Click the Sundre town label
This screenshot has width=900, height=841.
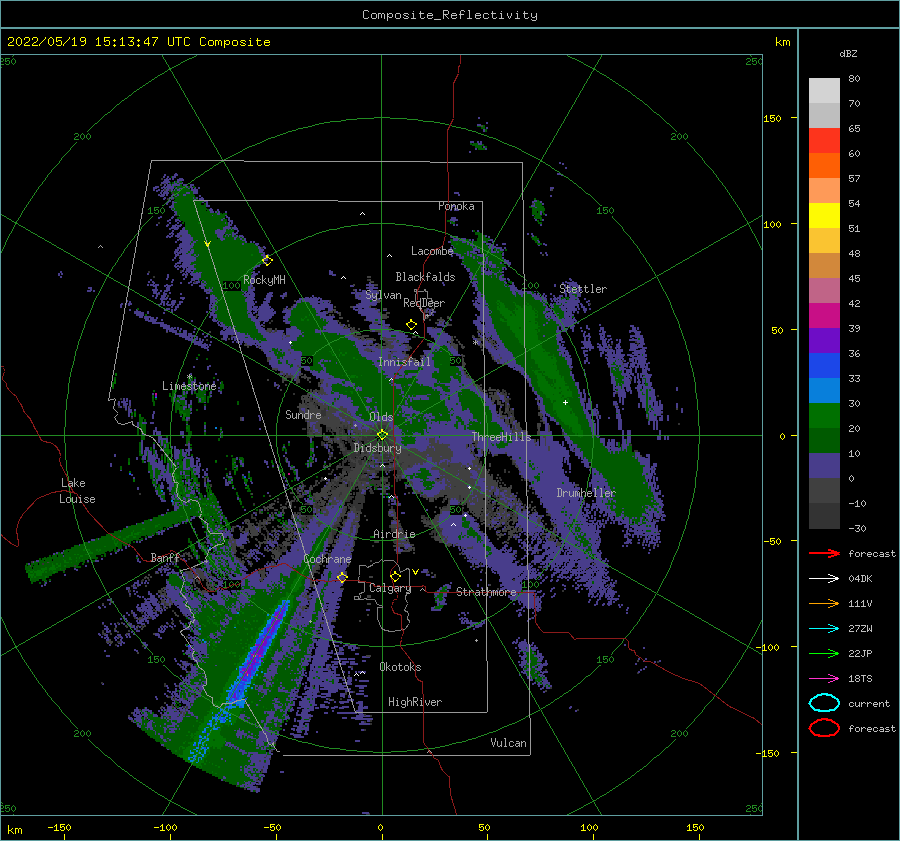tap(303, 414)
